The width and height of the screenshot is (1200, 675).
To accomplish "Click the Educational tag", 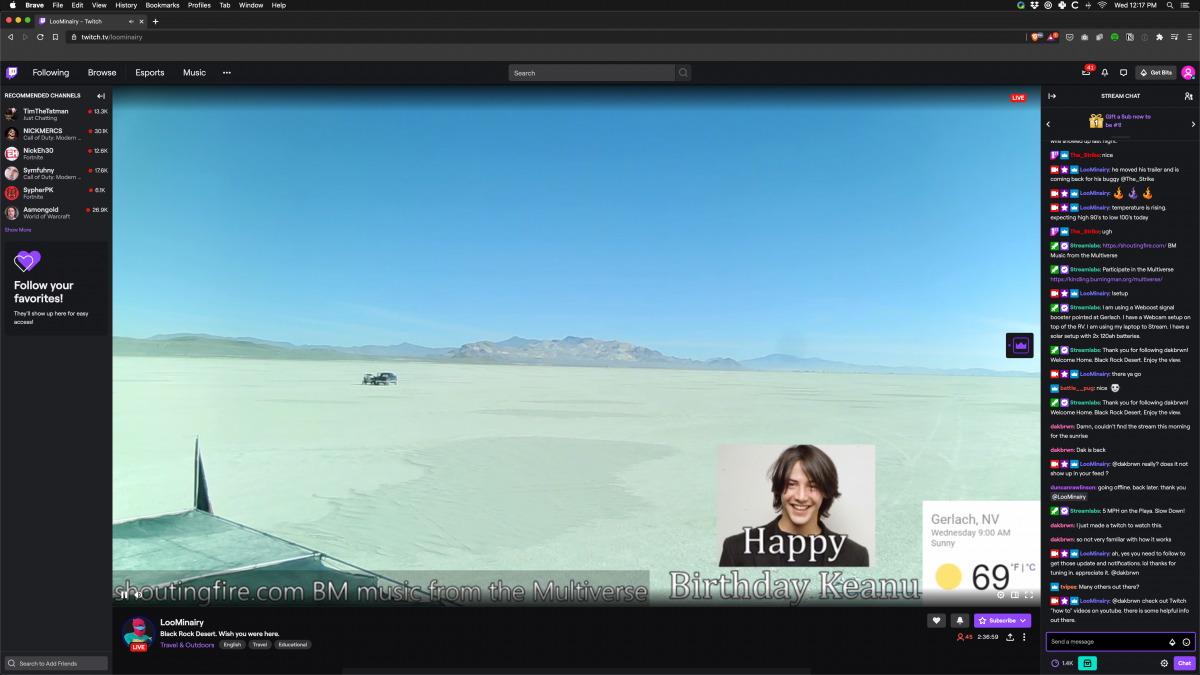I will (293, 645).
